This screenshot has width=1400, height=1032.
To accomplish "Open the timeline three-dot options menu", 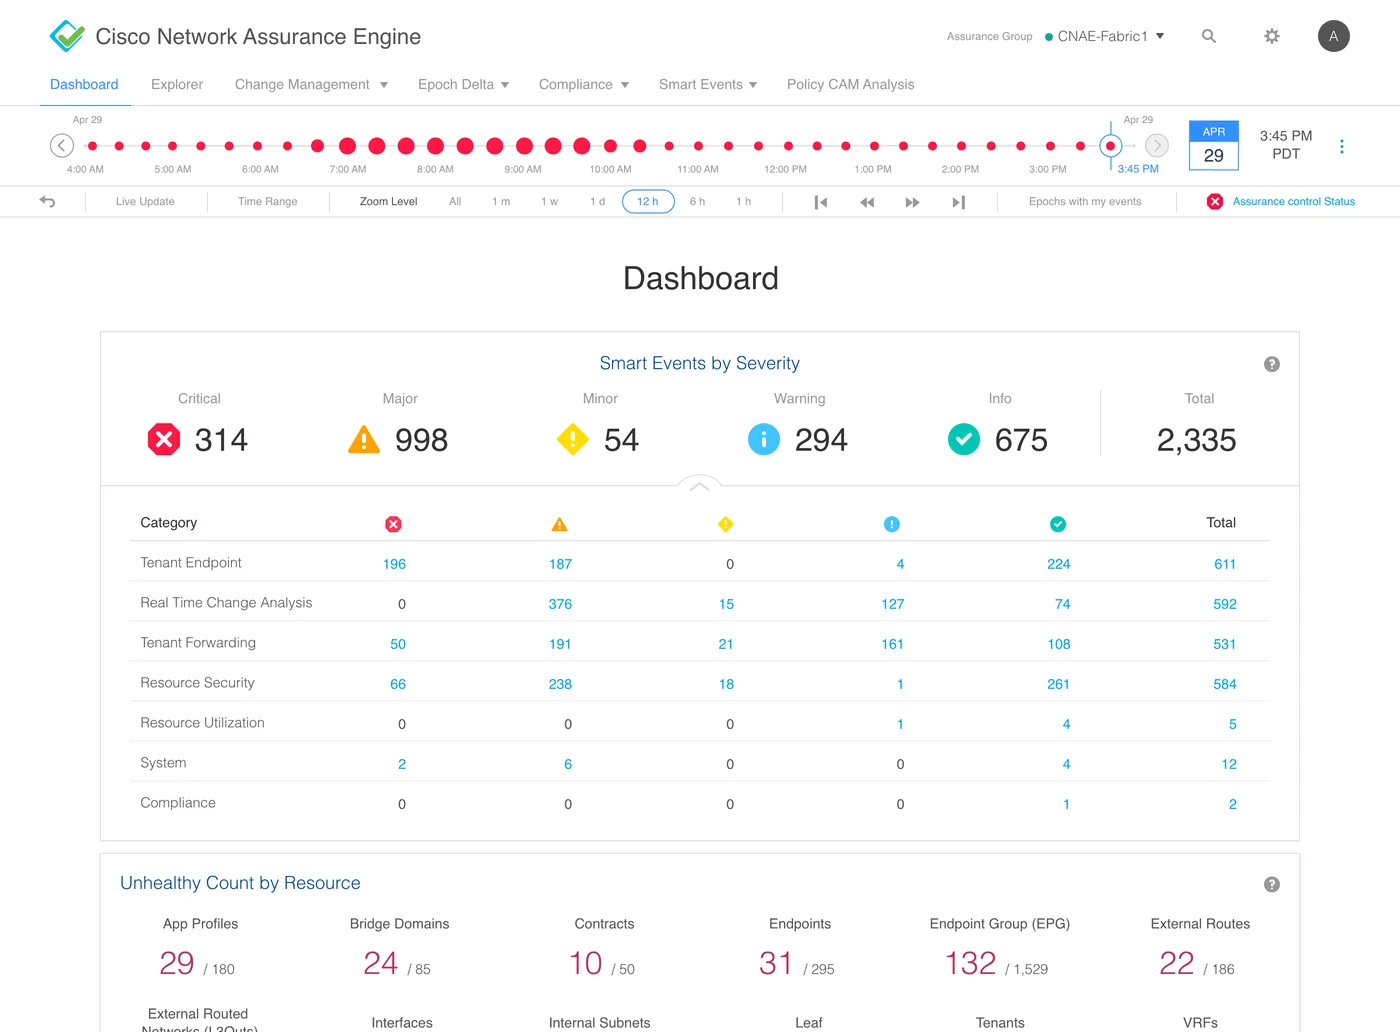I will (x=1342, y=147).
